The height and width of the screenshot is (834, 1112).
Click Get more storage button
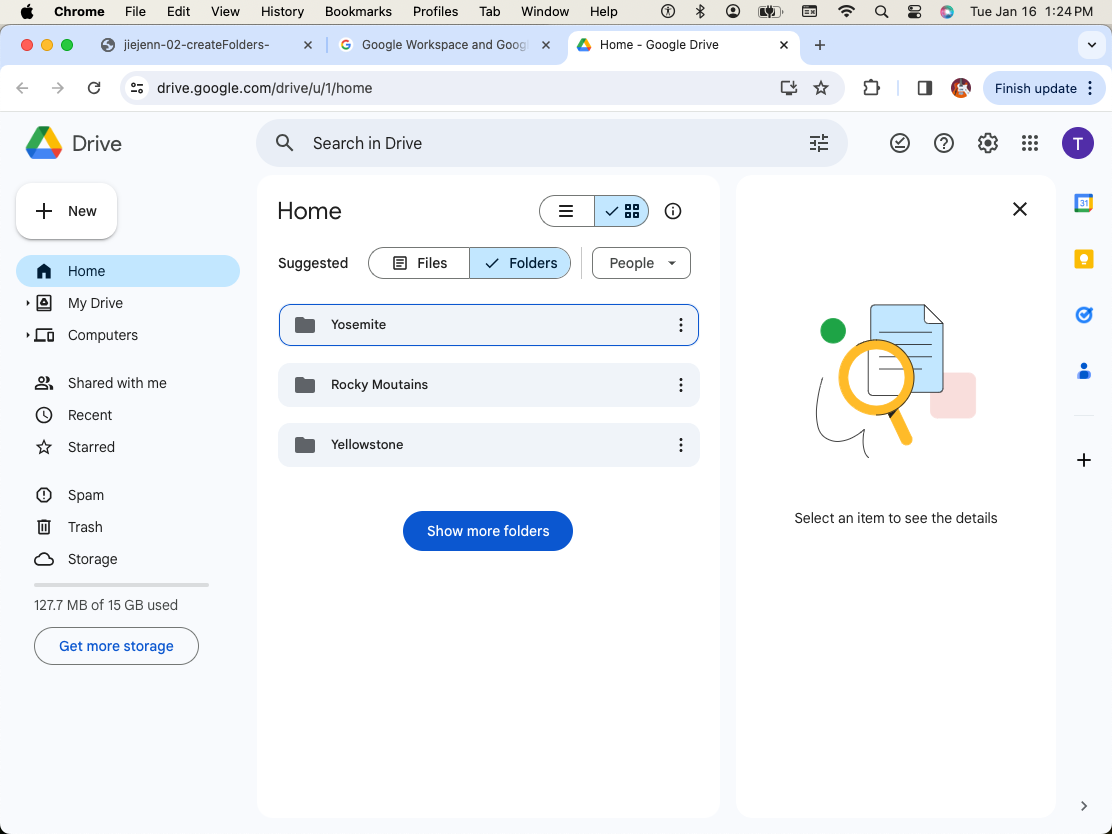[x=116, y=646]
